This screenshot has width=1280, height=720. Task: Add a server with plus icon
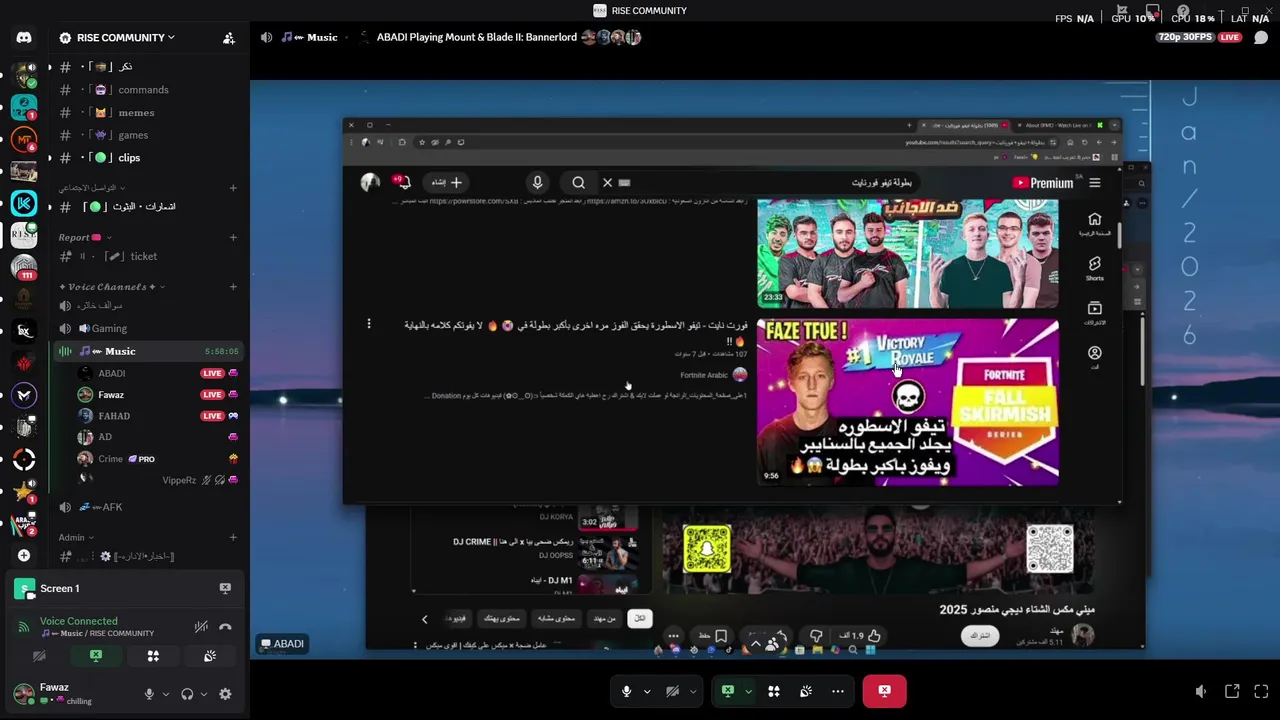tap(24, 555)
